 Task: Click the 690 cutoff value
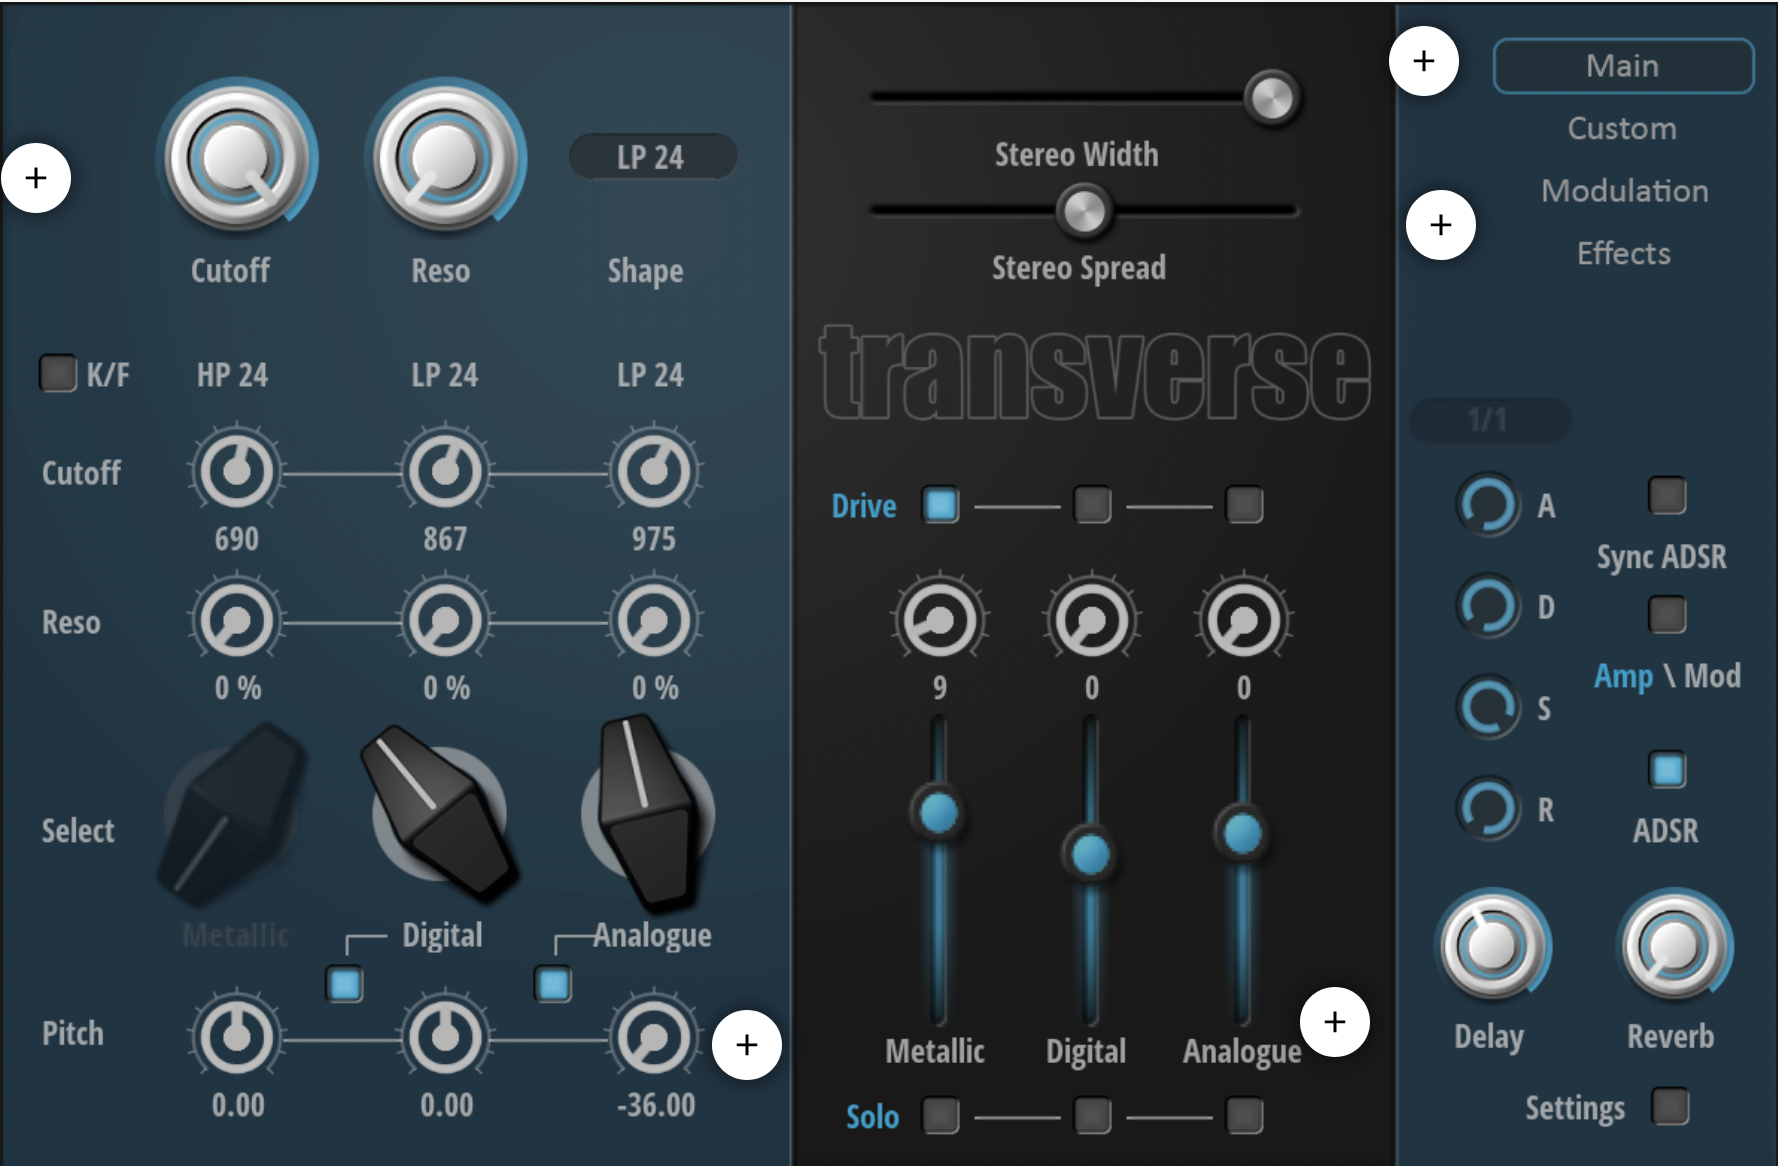(237, 540)
